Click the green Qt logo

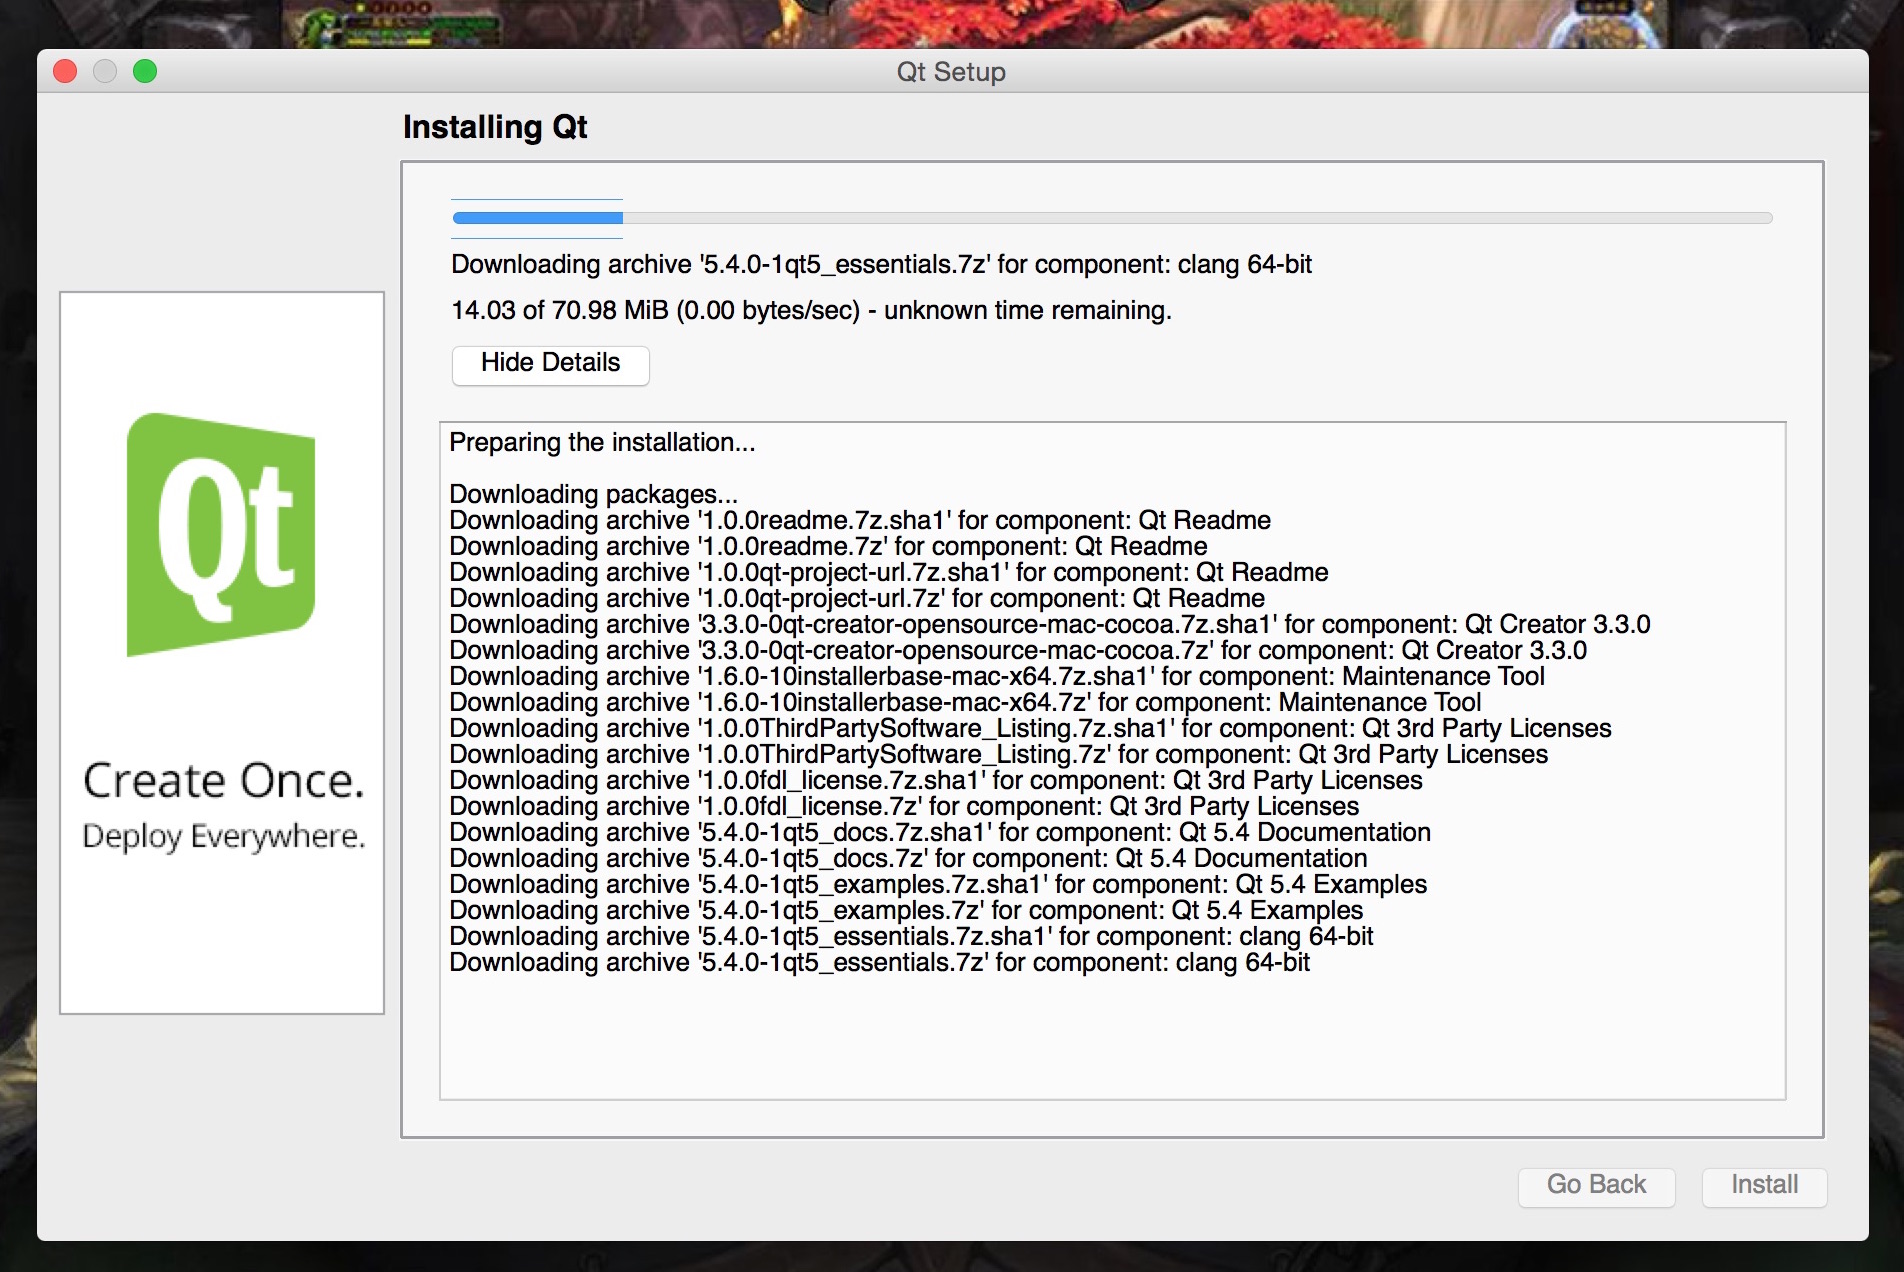[x=221, y=534]
